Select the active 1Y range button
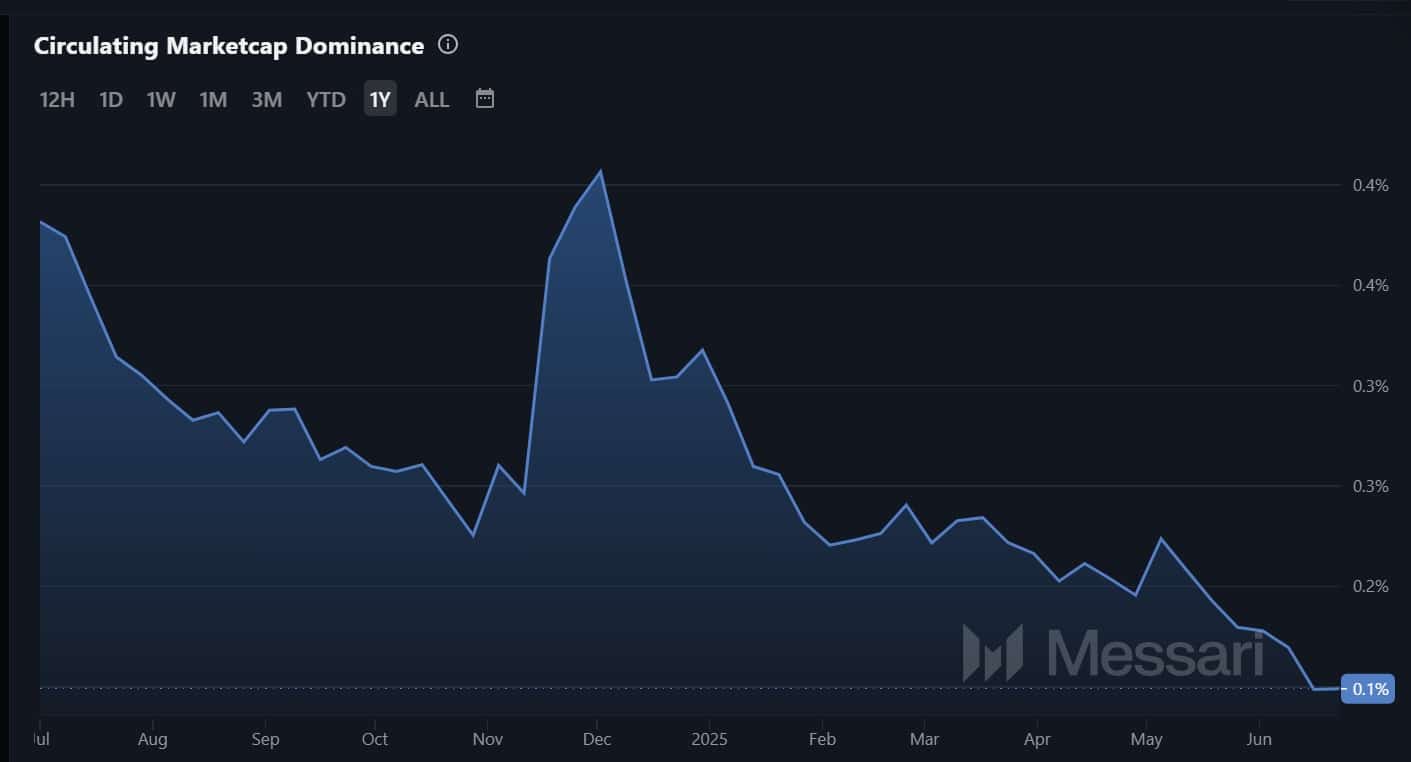The image size is (1411, 762). click(x=380, y=99)
